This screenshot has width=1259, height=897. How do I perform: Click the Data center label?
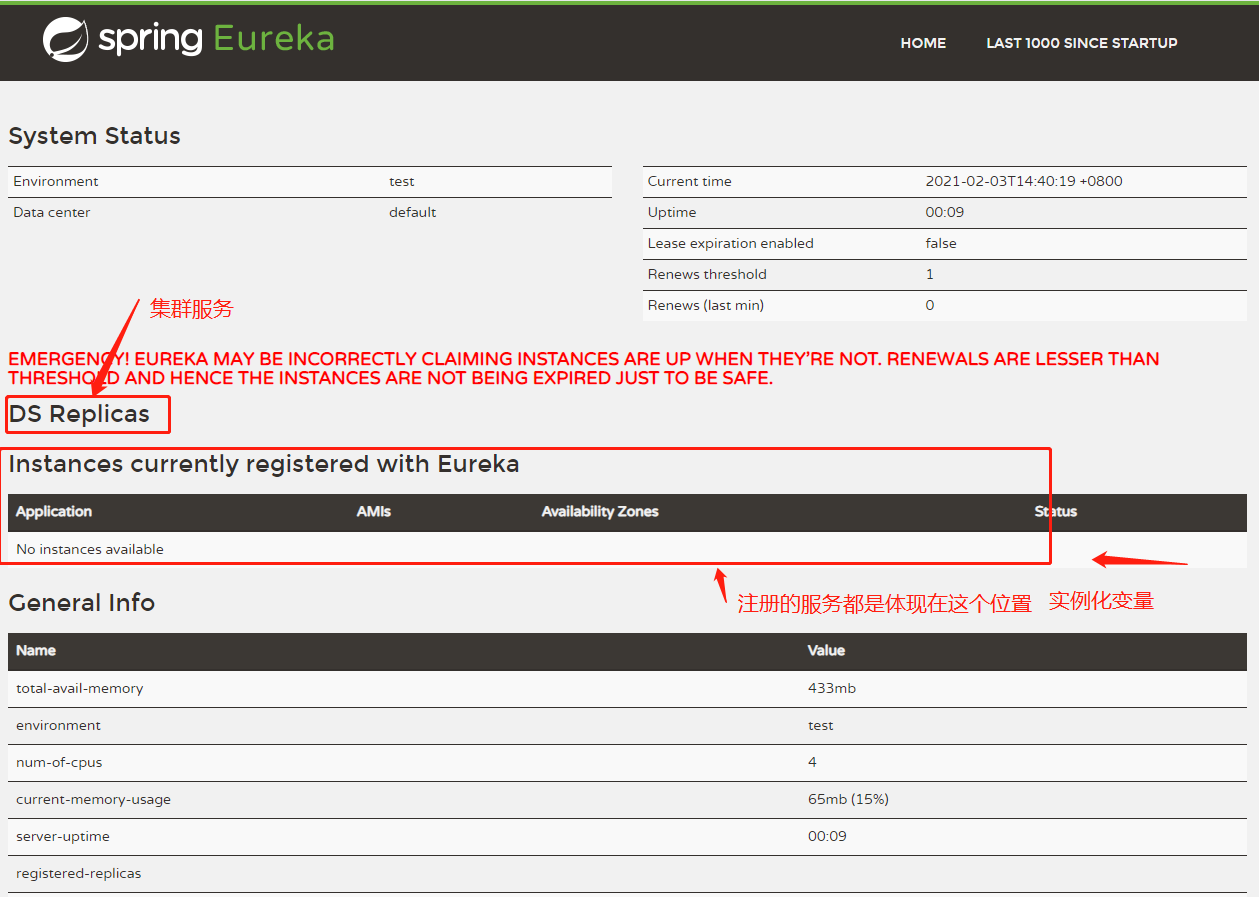(x=52, y=212)
